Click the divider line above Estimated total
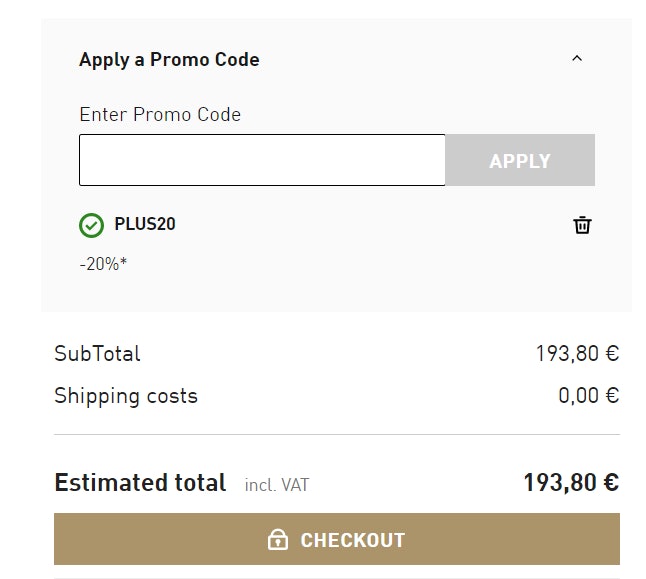Screen dimensions: 646x579 [337, 435]
